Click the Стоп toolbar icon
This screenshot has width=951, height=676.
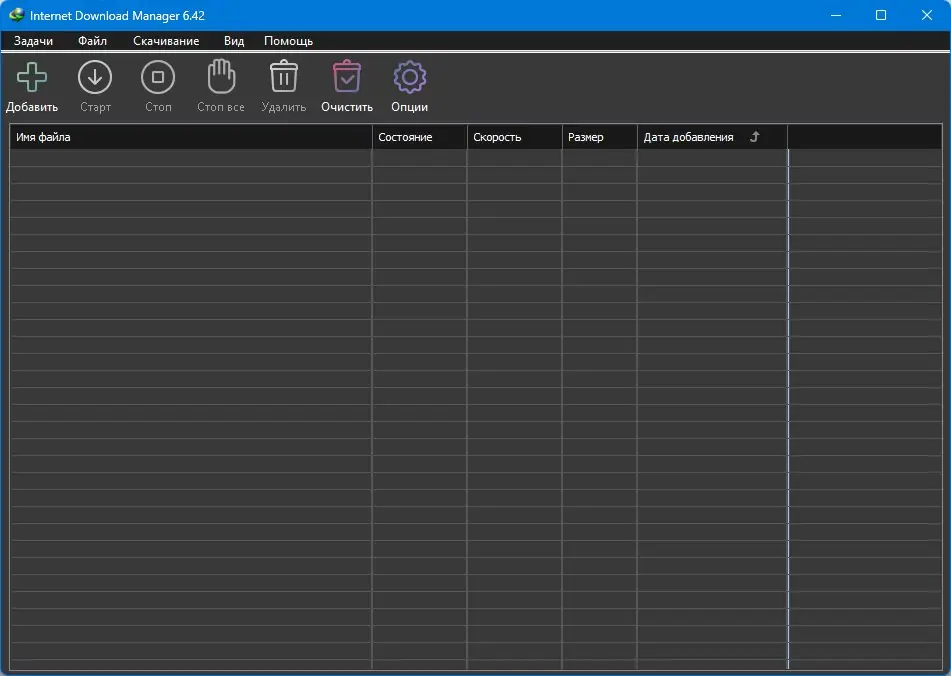158,77
